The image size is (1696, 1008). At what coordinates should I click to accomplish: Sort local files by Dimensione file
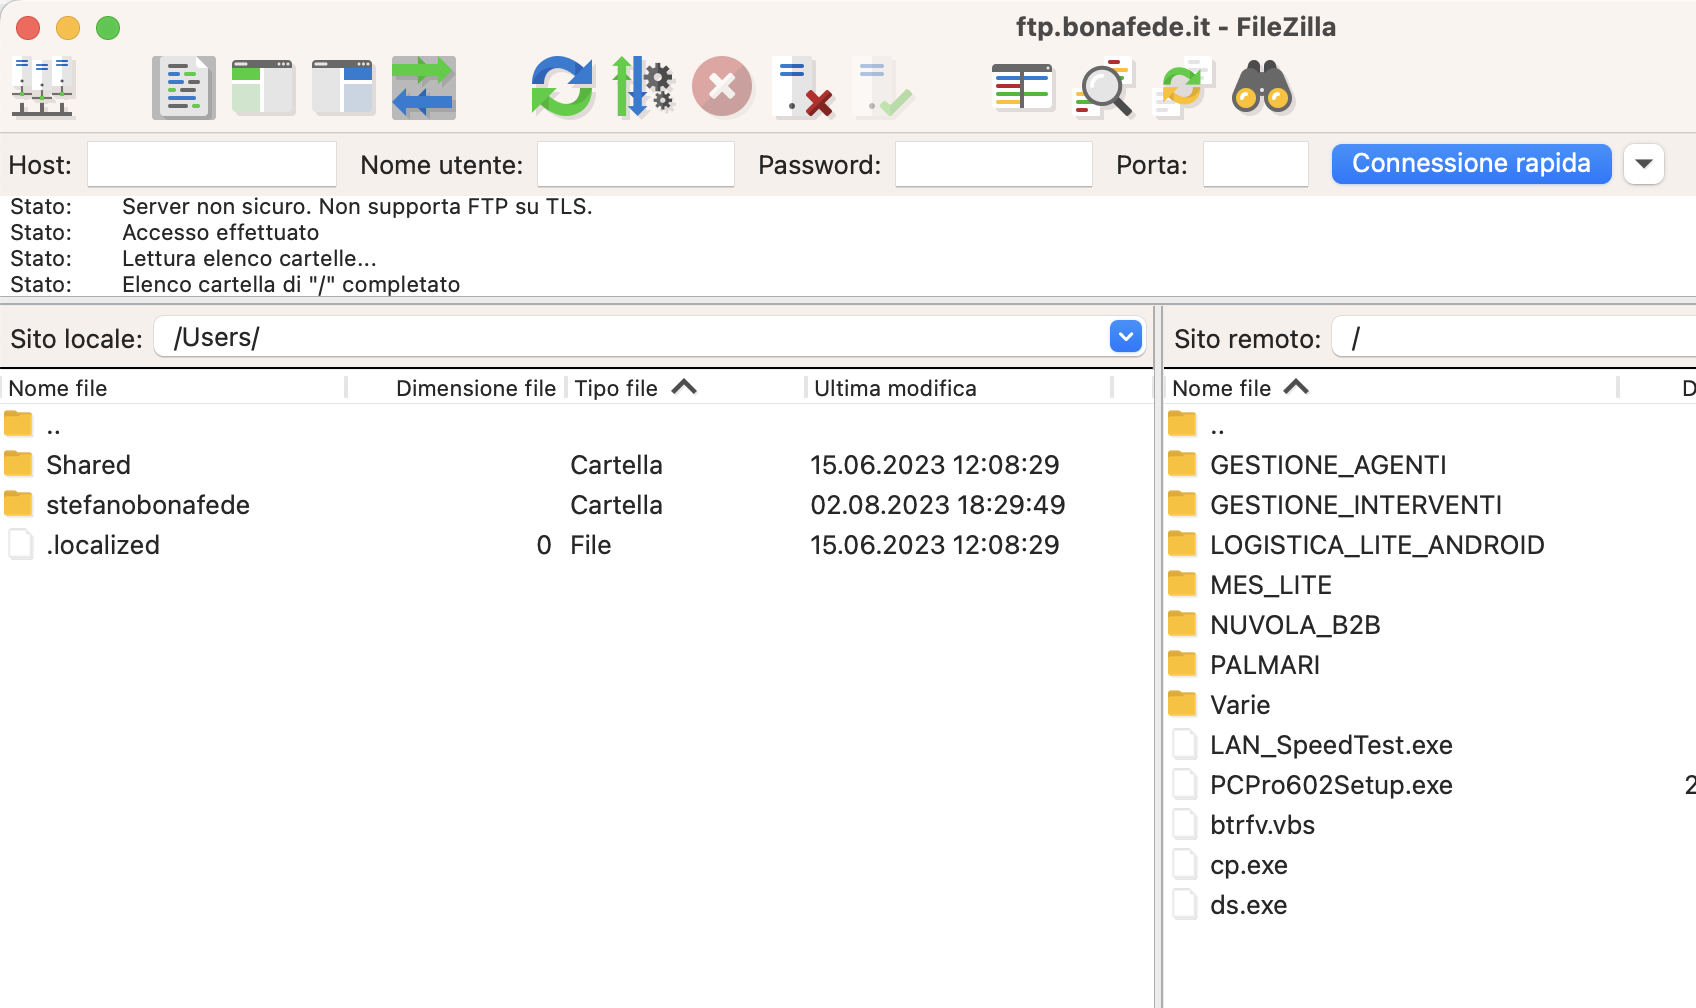pos(458,388)
